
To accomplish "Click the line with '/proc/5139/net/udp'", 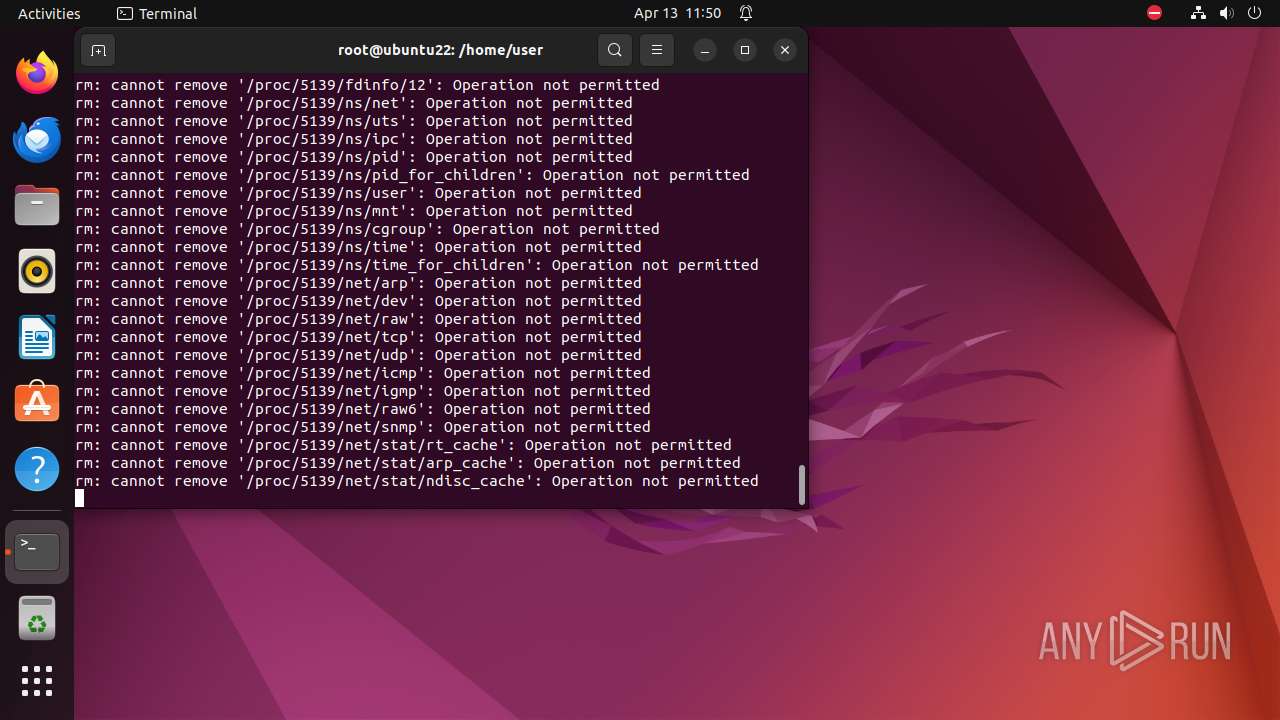I will 358,355.
